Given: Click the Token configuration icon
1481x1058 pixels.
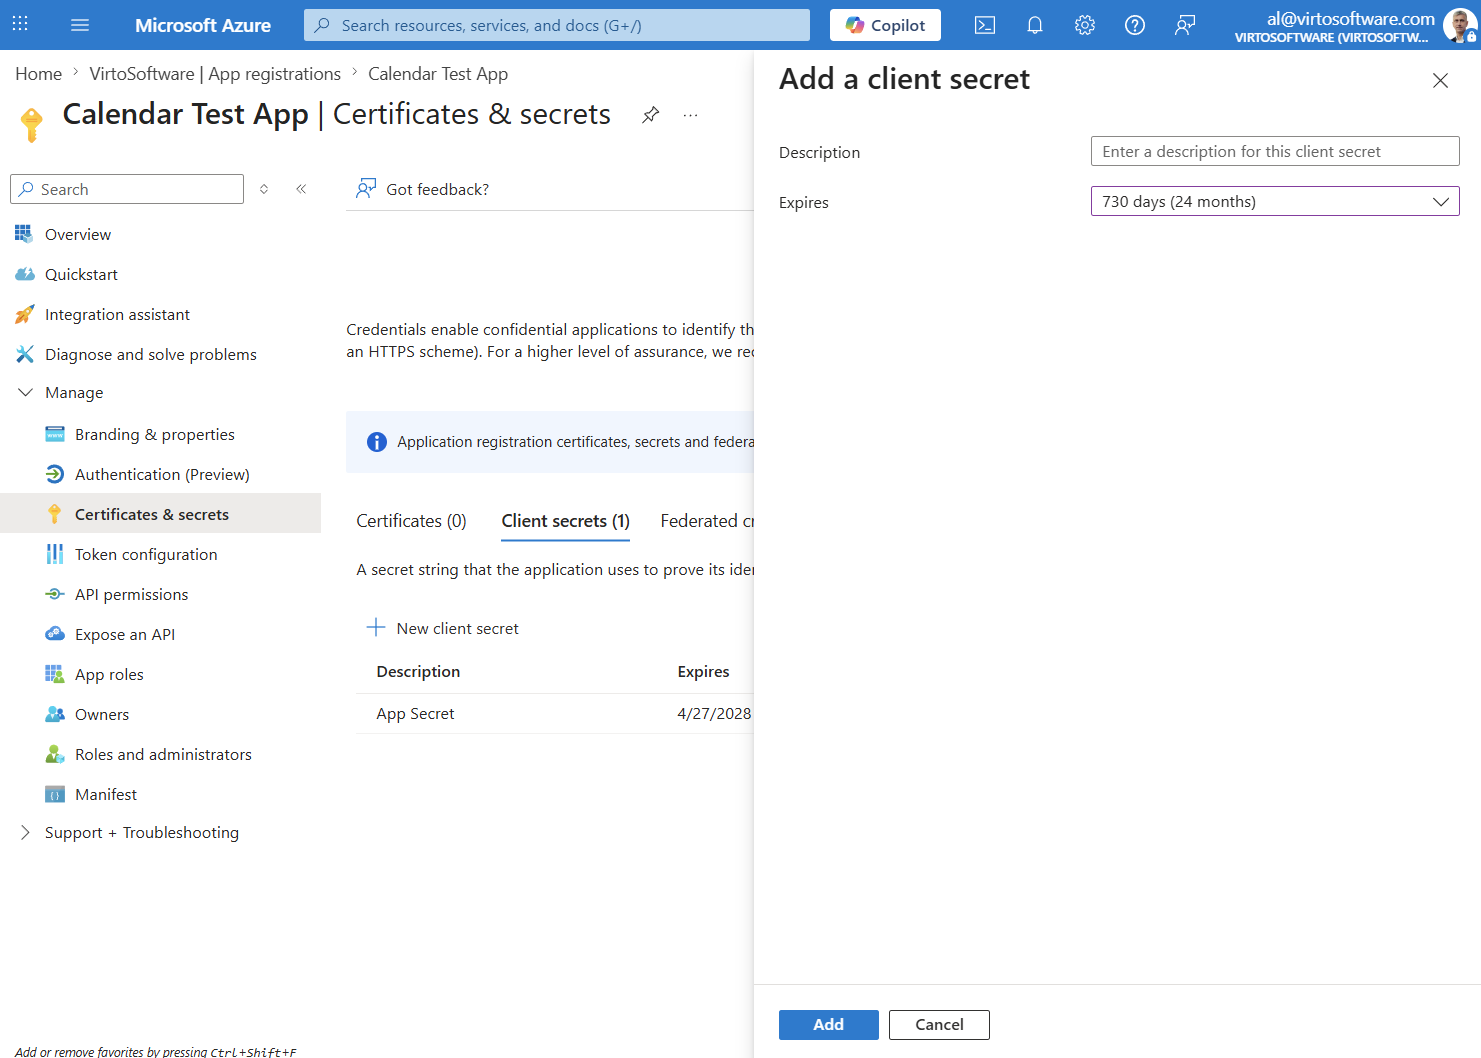Looking at the screenshot, I should [x=55, y=554].
